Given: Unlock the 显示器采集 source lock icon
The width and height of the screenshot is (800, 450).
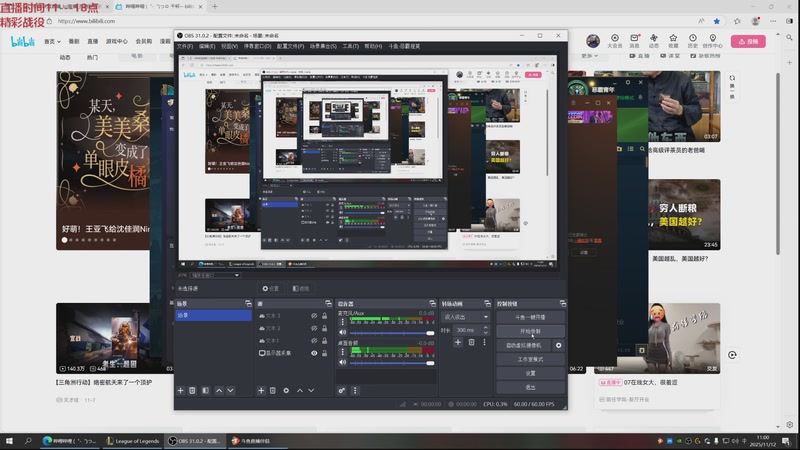Looking at the screenshot, I should click(x=324, y=353).
